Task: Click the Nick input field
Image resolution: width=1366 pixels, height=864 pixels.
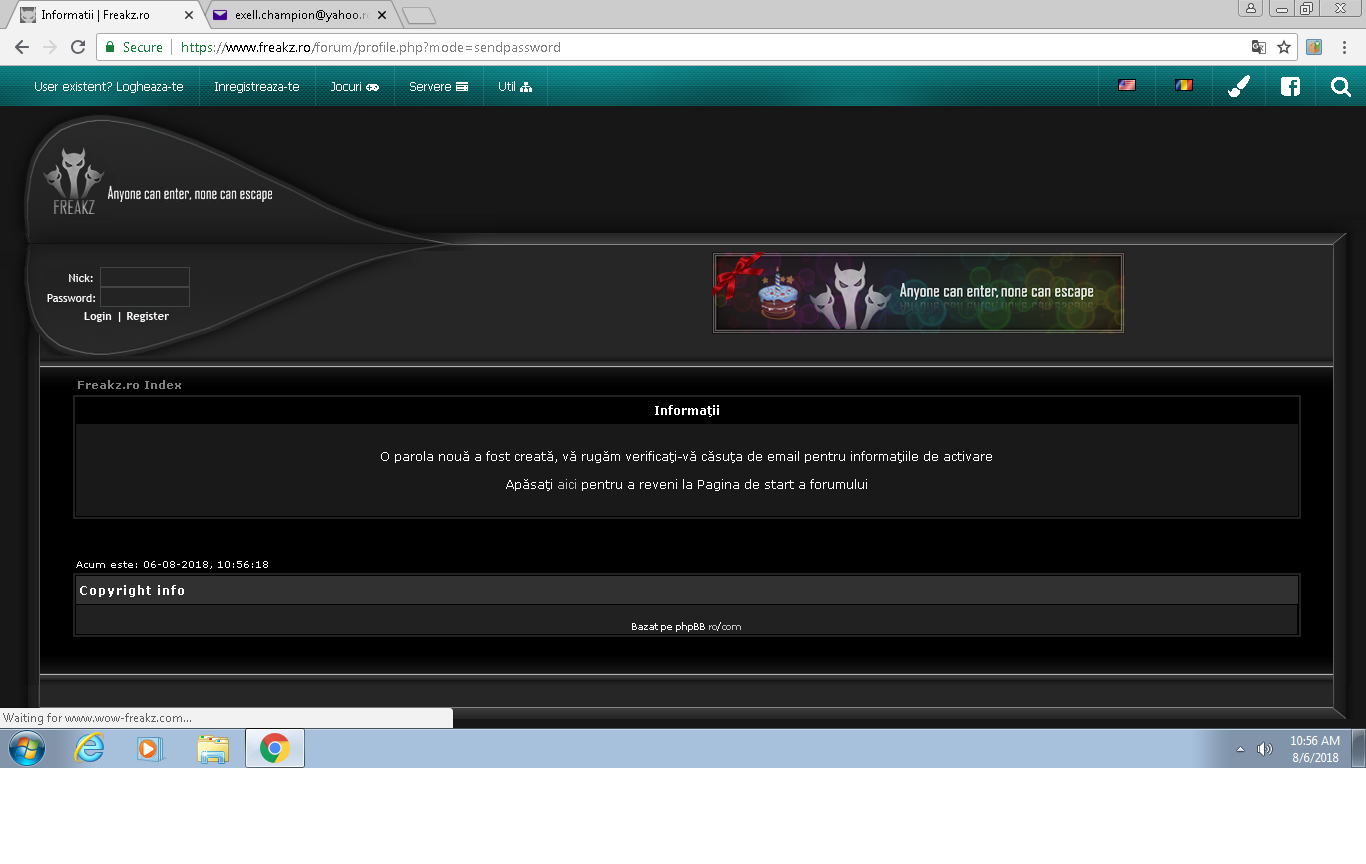Action: [145, 277]
